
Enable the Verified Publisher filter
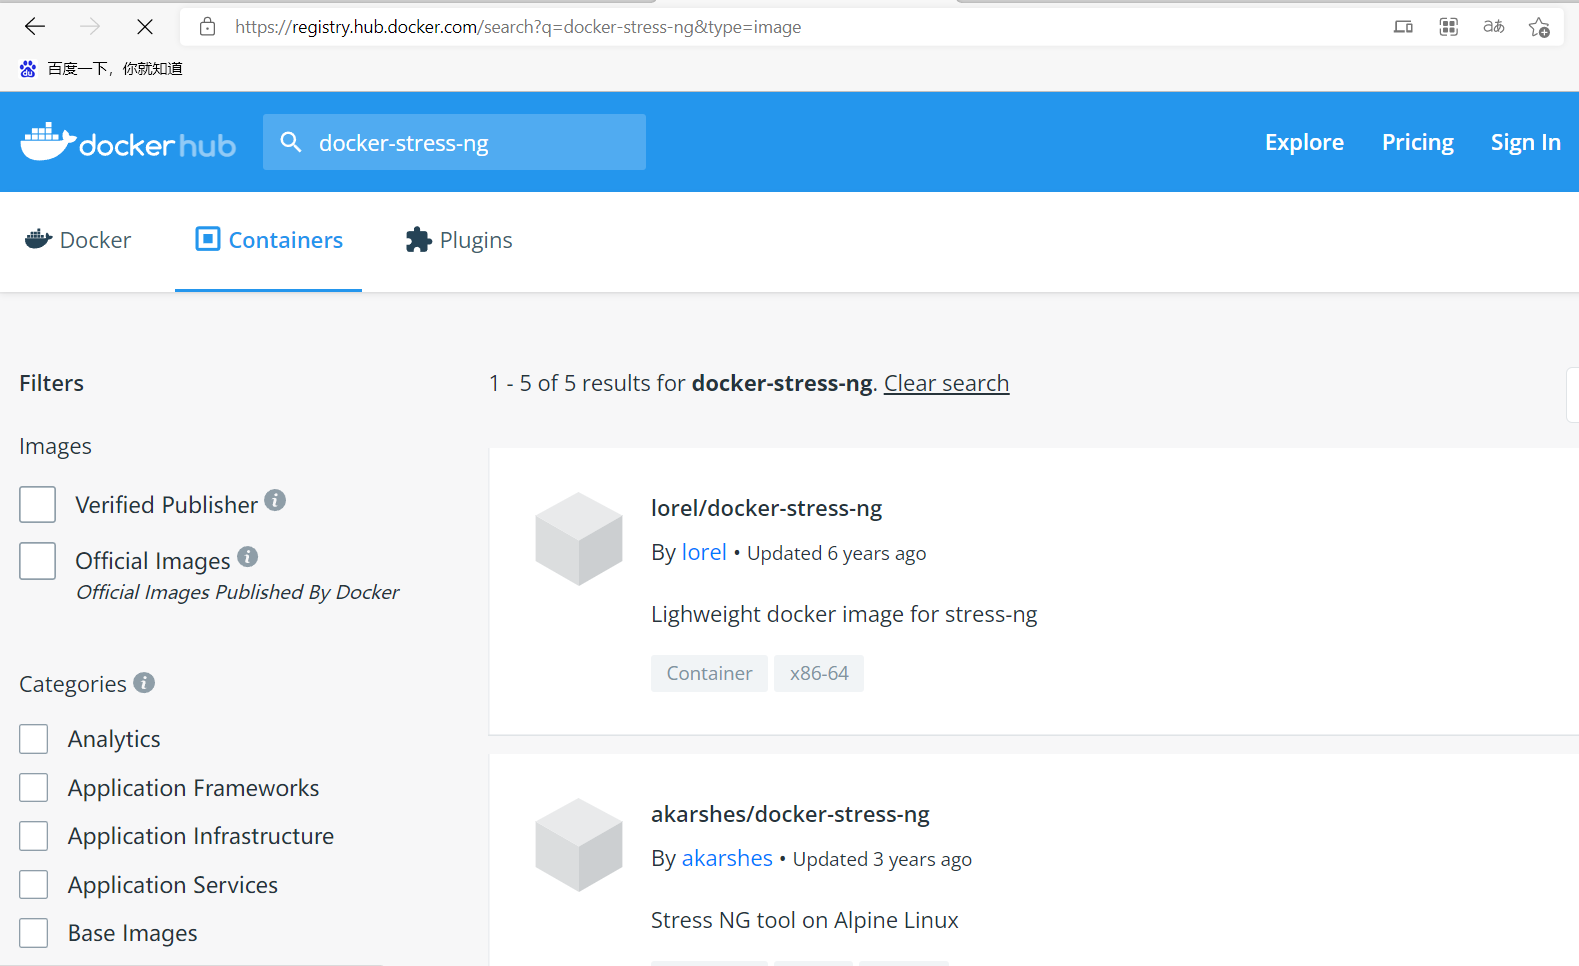(x=38, y=505)
